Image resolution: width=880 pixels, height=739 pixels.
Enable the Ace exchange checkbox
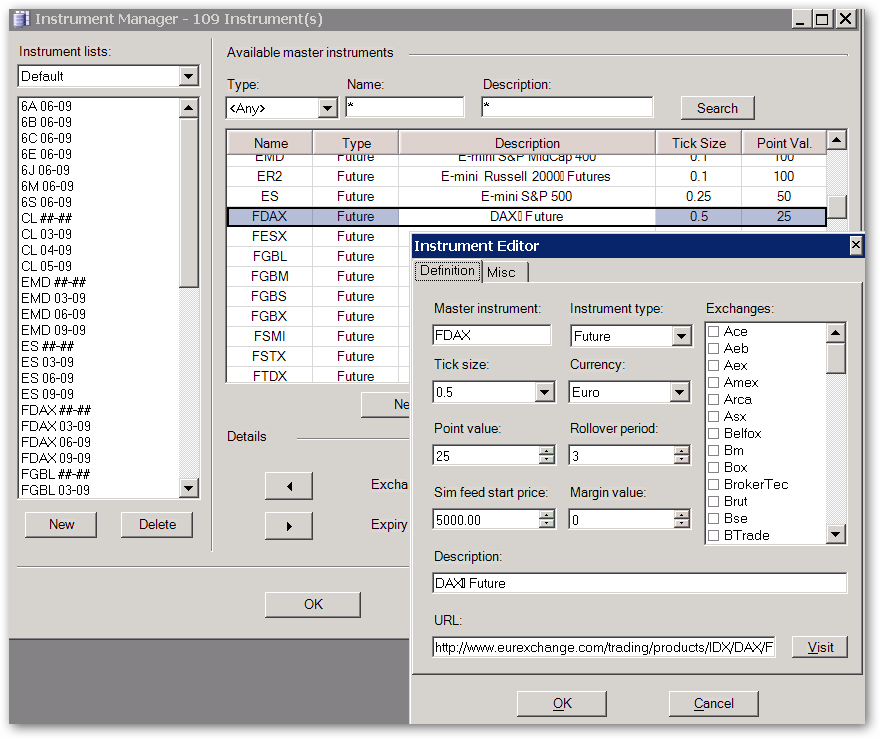pyautogui.click(x=714, y=332)
